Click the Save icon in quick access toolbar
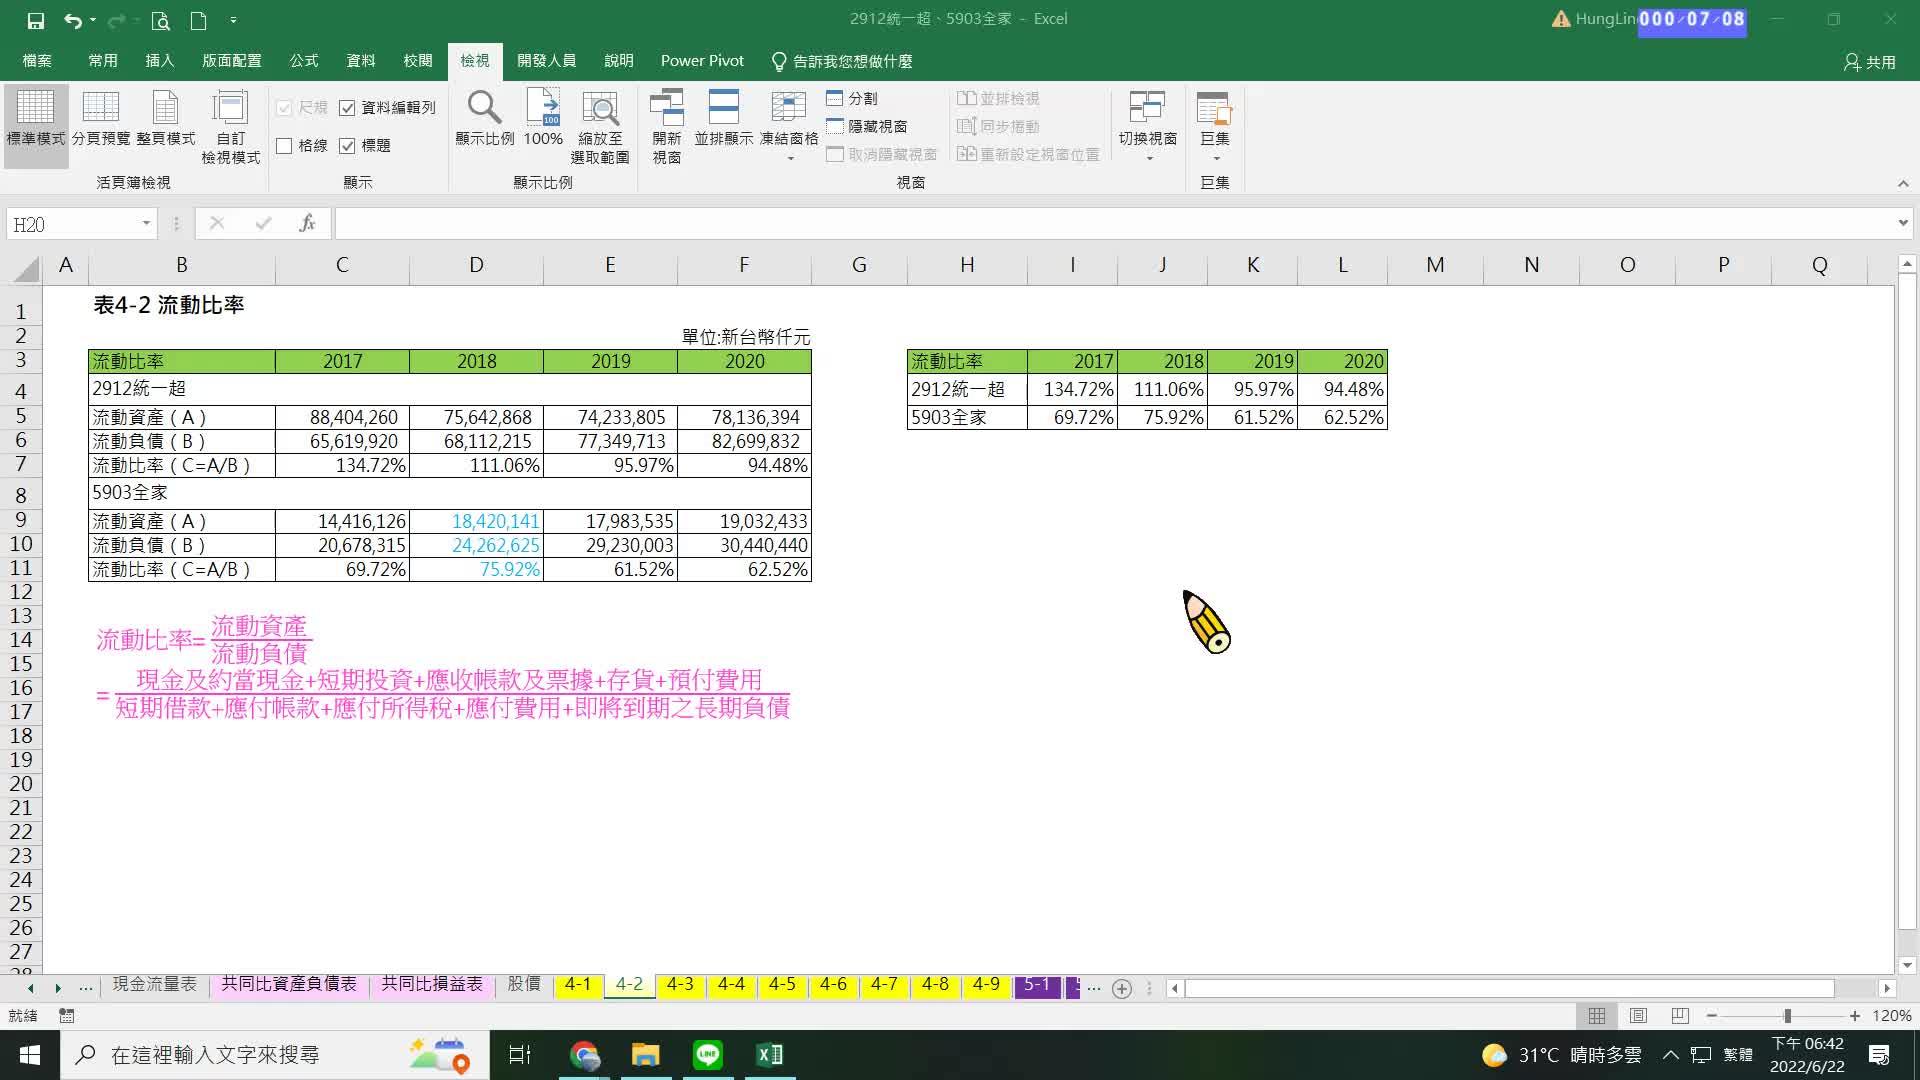Screen dimensions: 1920x1080 [x=36, y=20]
